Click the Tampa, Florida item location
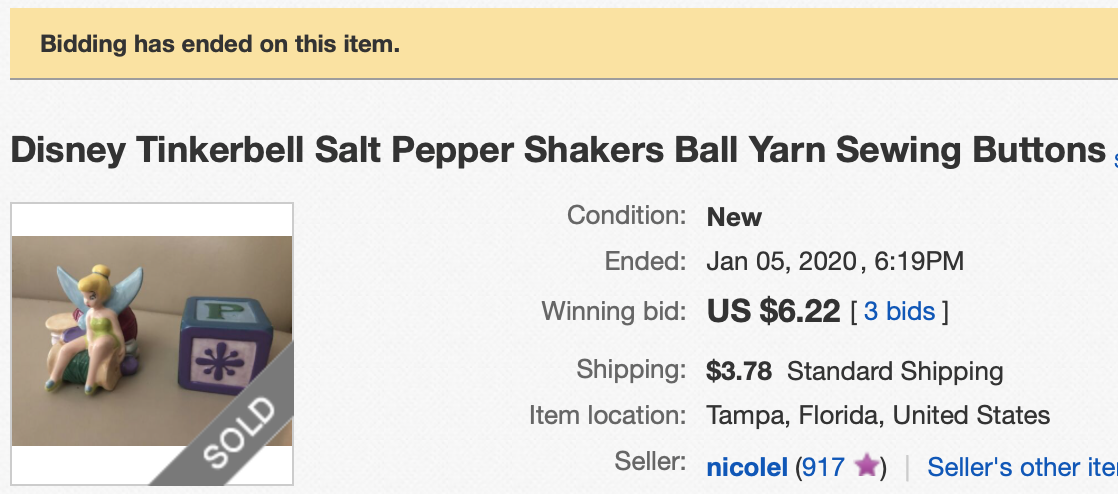 pyautogui.click(x=877, y=415)
